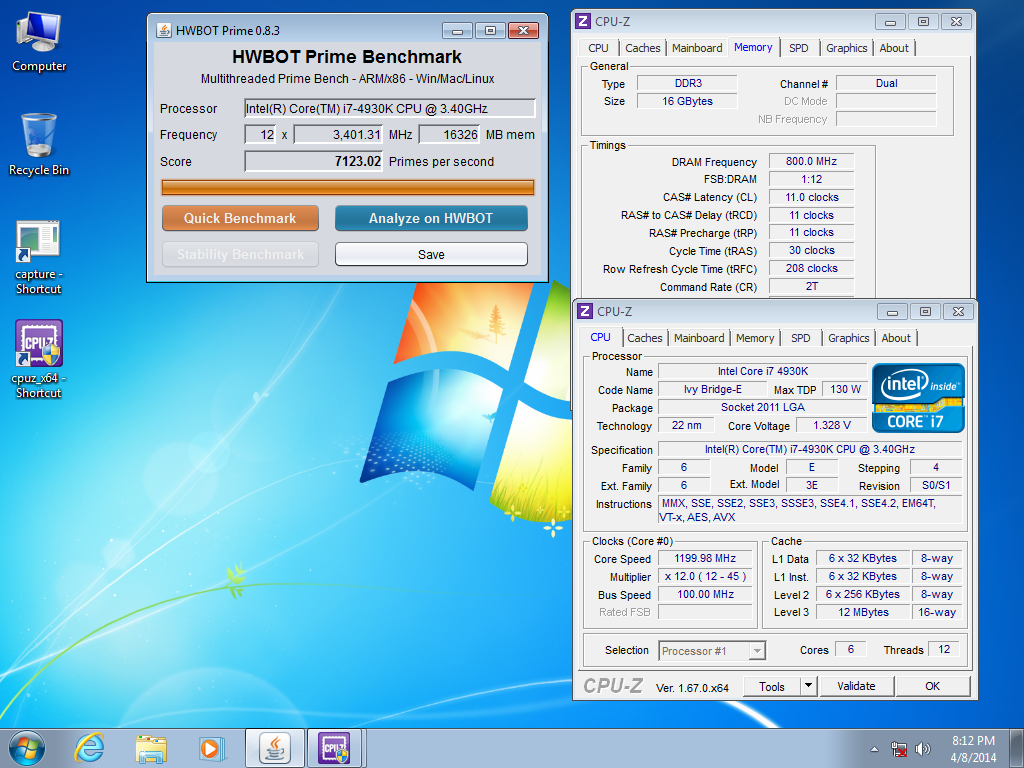
Task: Click the orange benchmark progress bar
Action: (348, 187)
